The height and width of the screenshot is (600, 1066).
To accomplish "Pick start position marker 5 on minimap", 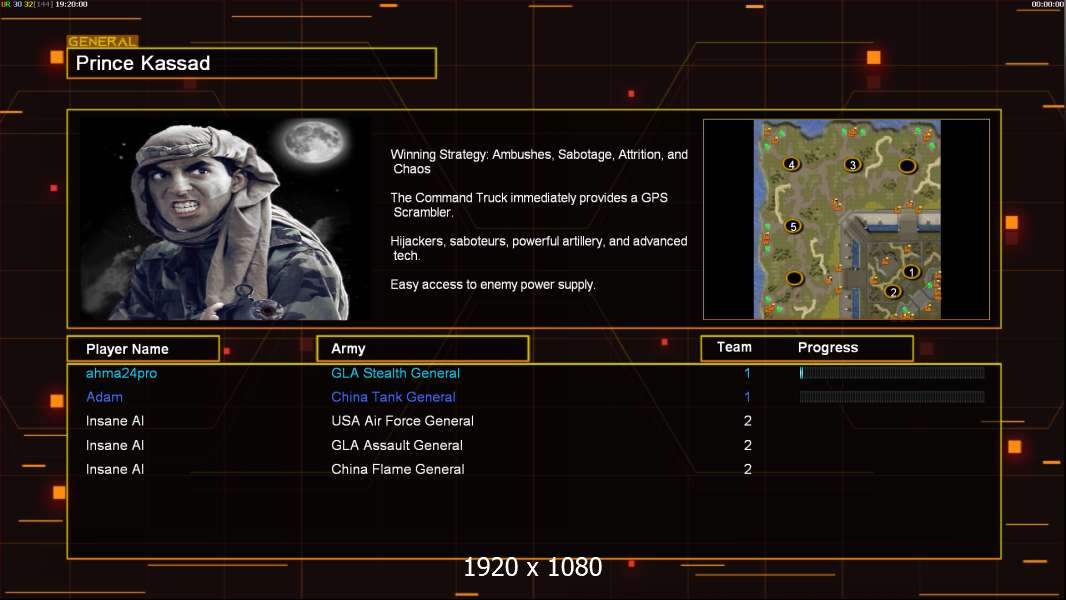I will point(793,226).
